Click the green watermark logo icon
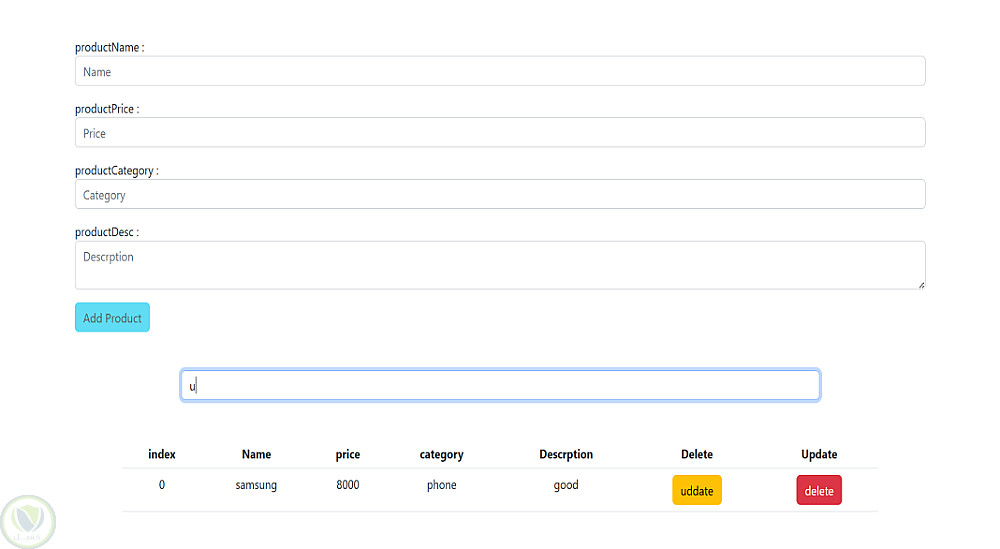Image resolution: width=1000 pixels, height=549 pixels. 28,521
